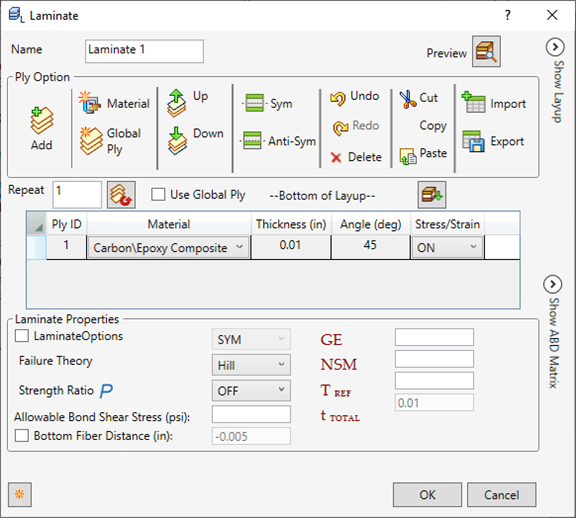Viewport: 576px width, 518px height.
Task: Apply Sym symmetric layup option
Action: [254, 103]
